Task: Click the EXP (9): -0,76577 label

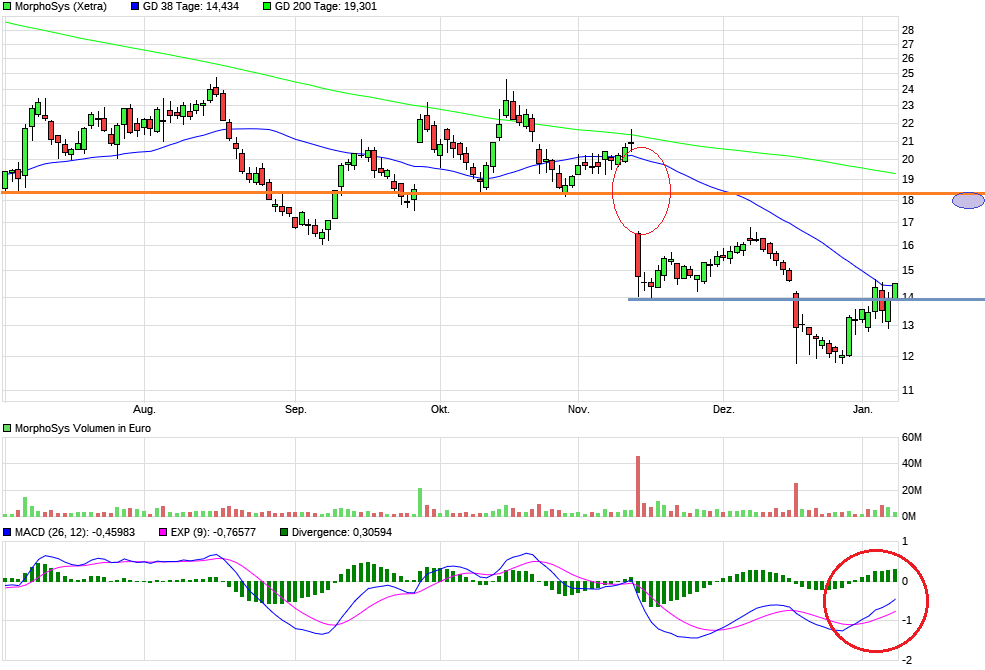Action: tap(213, 532)
